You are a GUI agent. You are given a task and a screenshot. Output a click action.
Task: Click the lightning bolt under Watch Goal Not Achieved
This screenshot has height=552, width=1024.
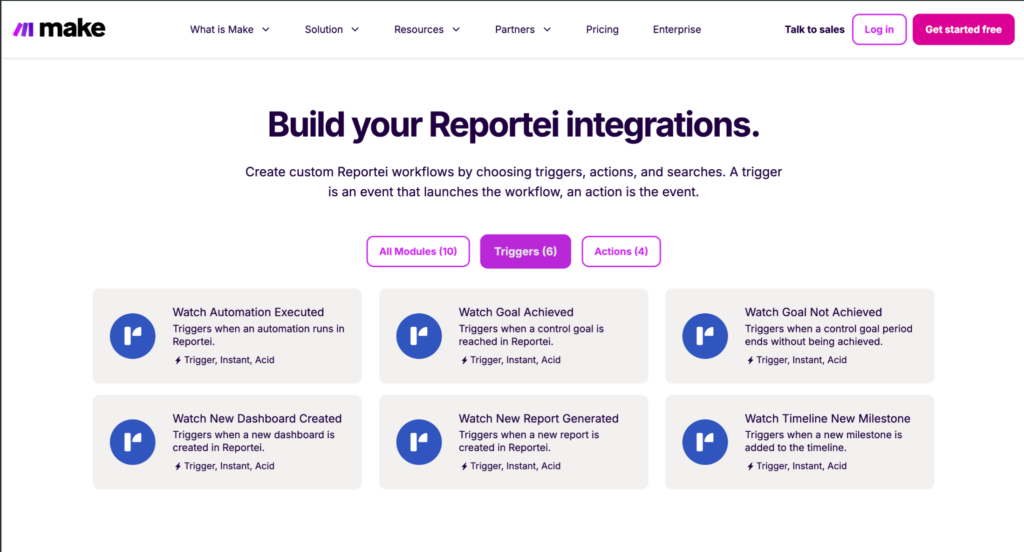(750, 360)
